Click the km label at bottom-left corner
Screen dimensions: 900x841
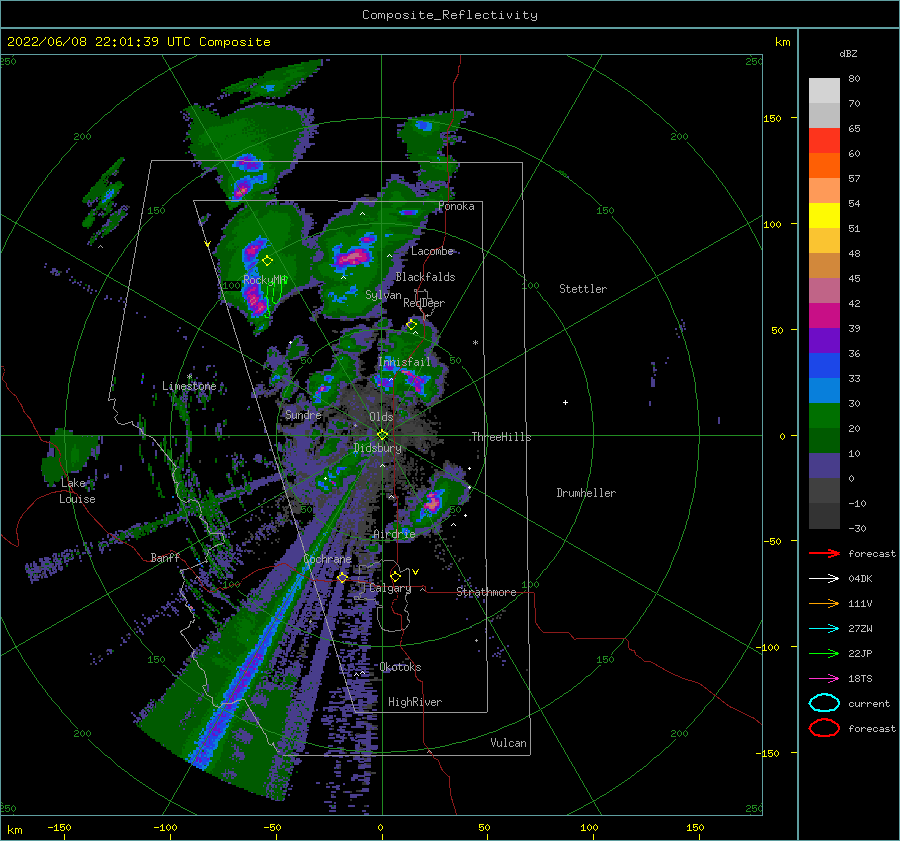click(14, 830)
